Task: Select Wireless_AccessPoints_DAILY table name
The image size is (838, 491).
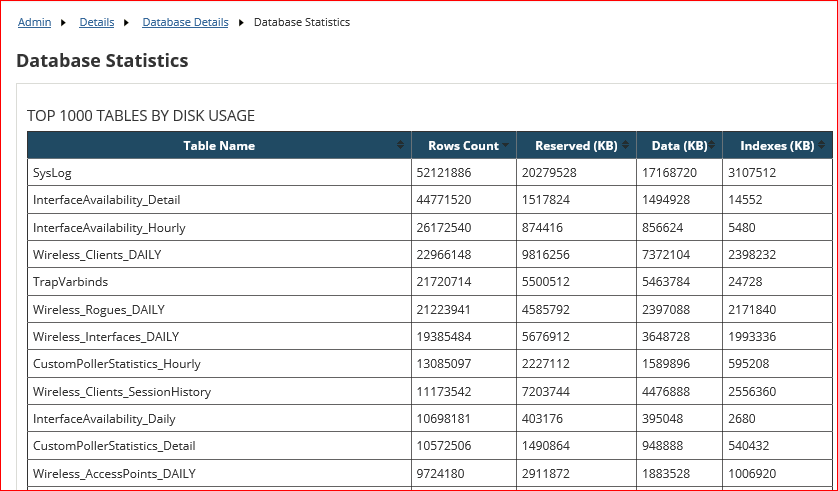Action: coord(114,474)
